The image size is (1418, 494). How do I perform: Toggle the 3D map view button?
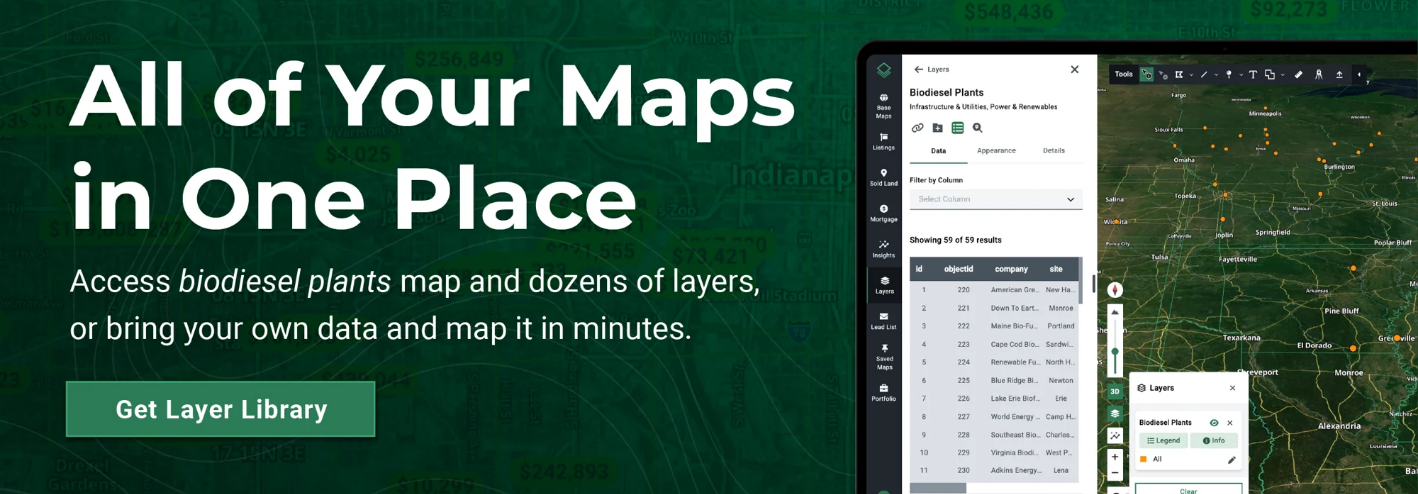pos(1115,391)
